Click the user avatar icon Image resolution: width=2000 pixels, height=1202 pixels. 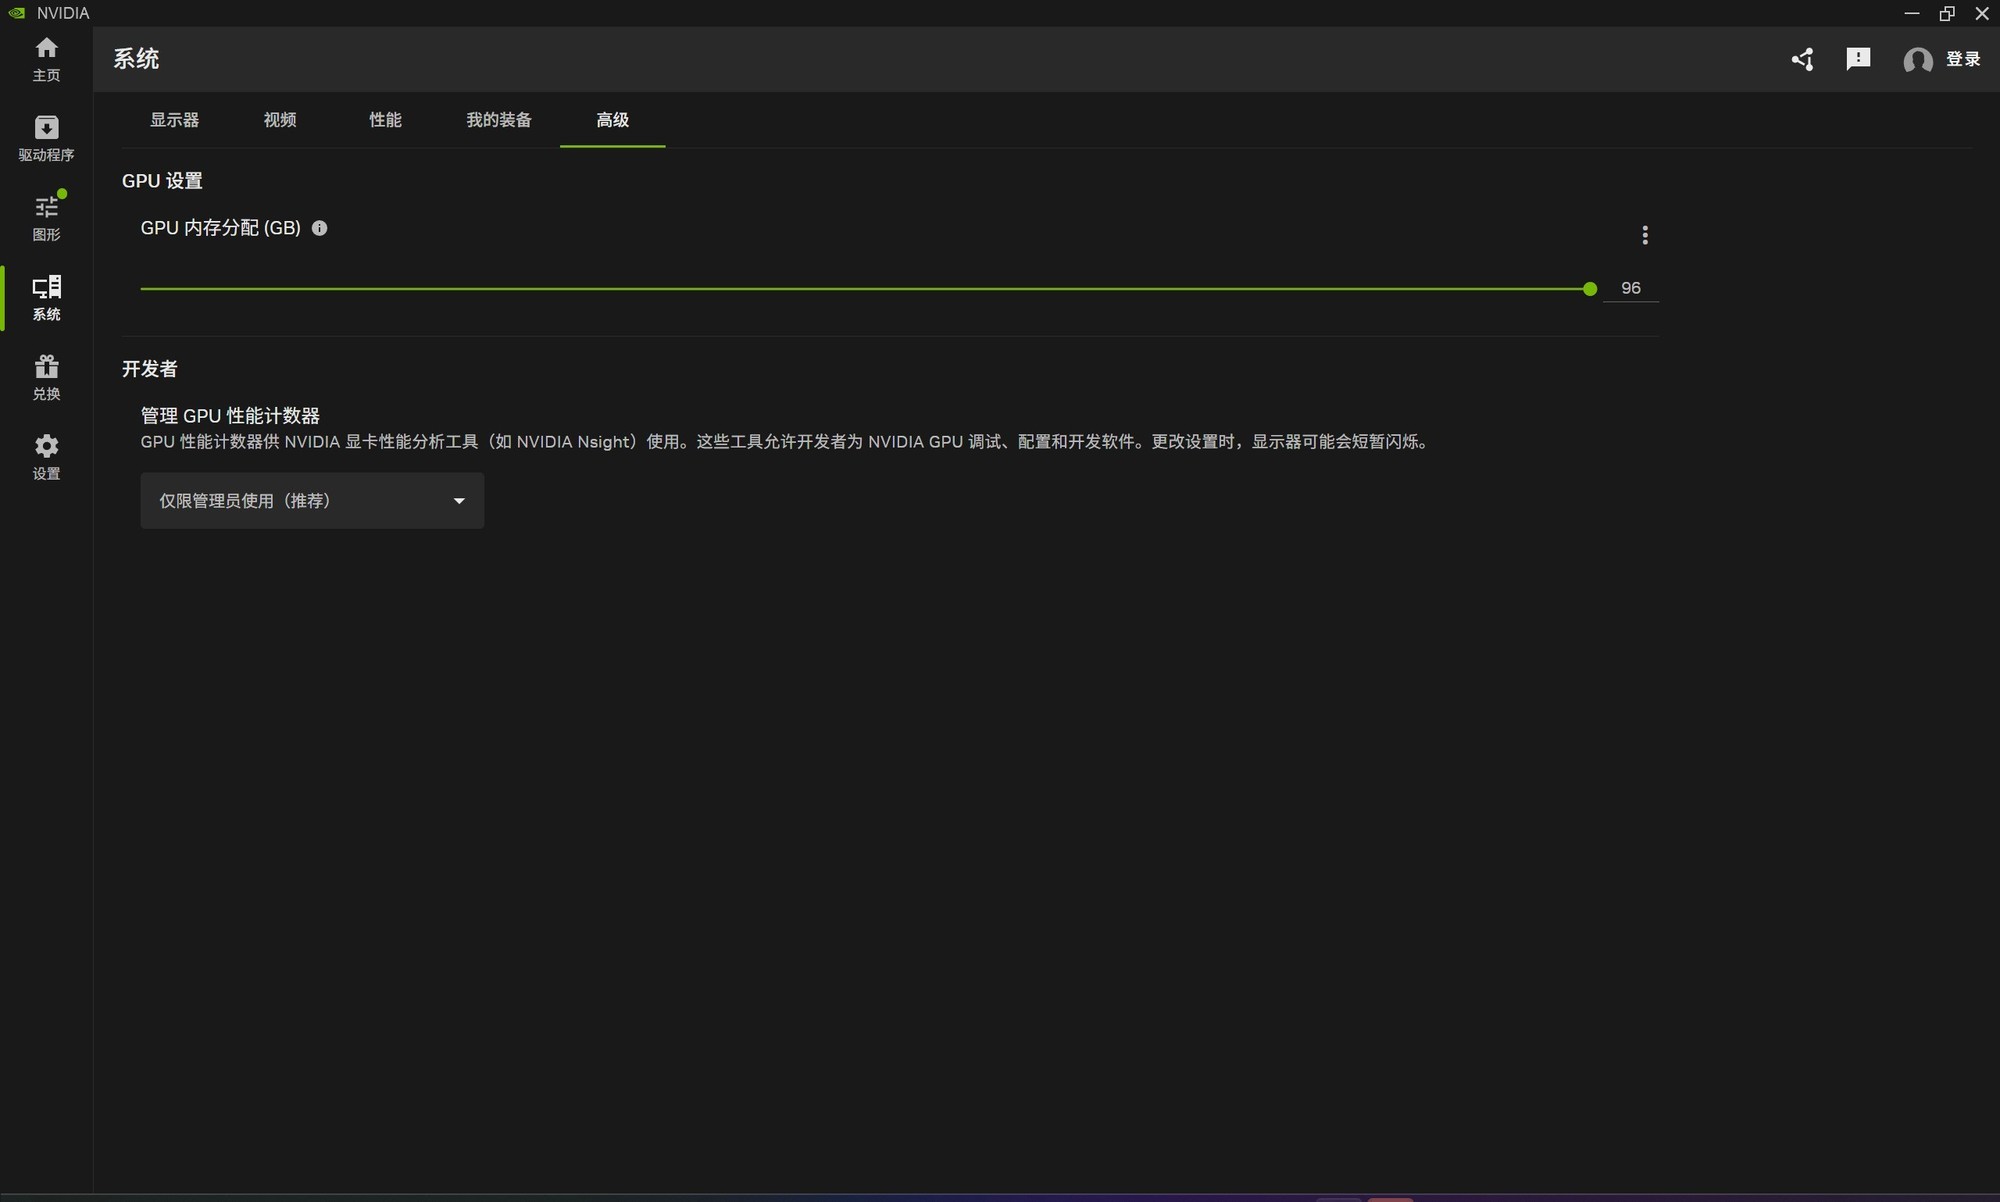point(1917,60)
